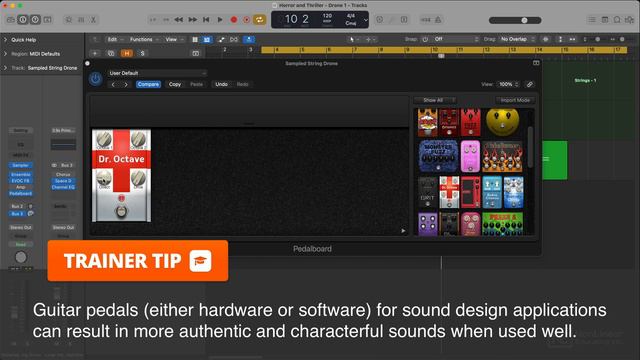Click the 4/4 time signature display
640x360 pixels.
pos(351,16)
